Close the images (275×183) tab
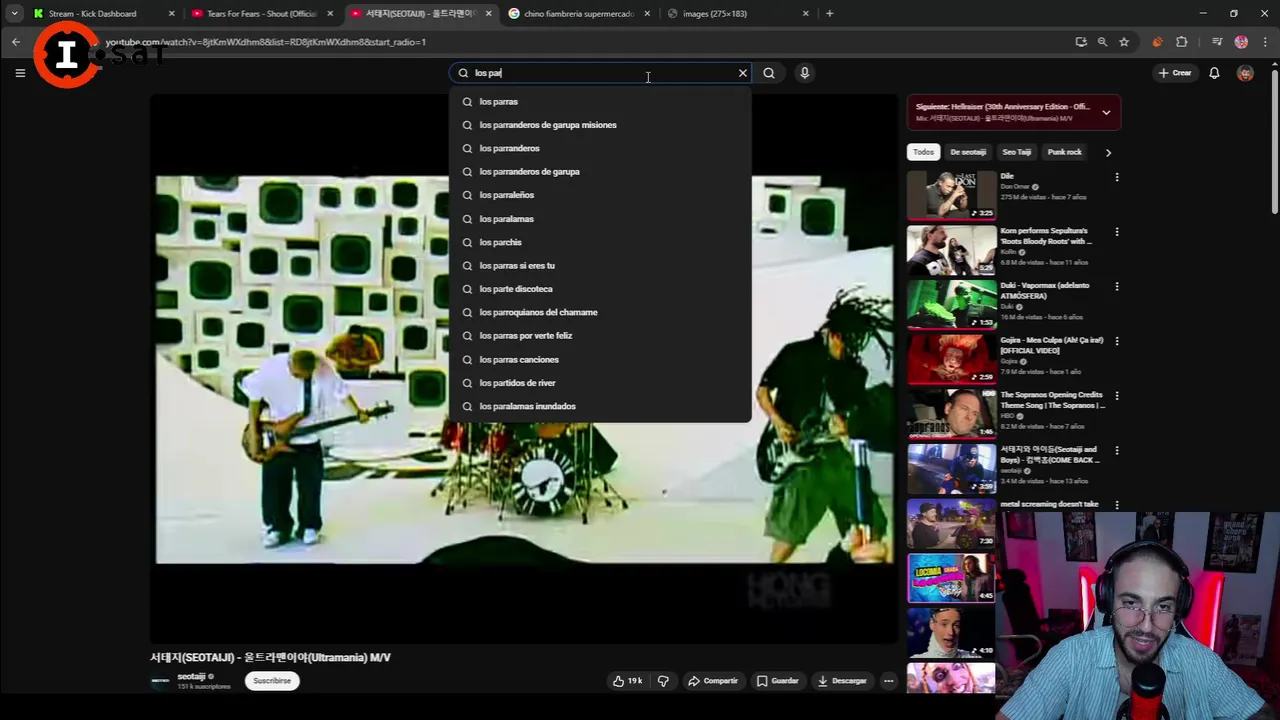The image size is (1280, 720). click(806, 14)
